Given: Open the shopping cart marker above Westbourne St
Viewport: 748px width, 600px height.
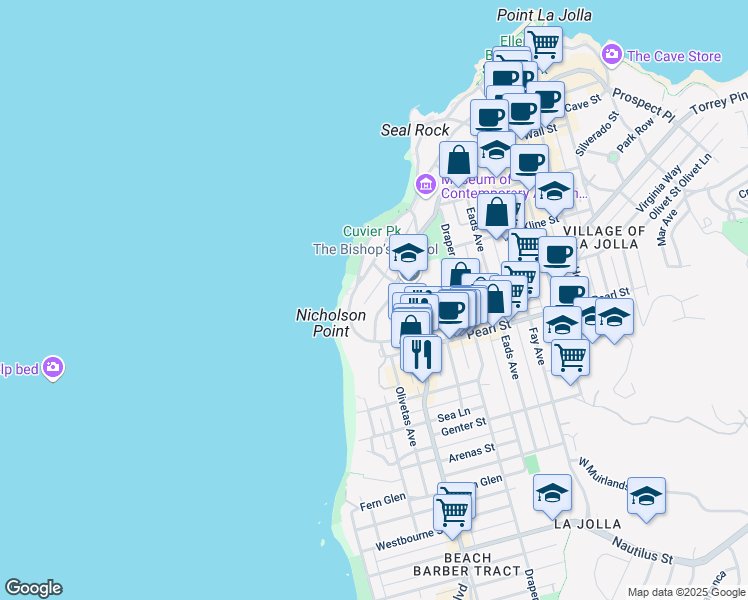Looking at the screenshot, I should 452,515.
